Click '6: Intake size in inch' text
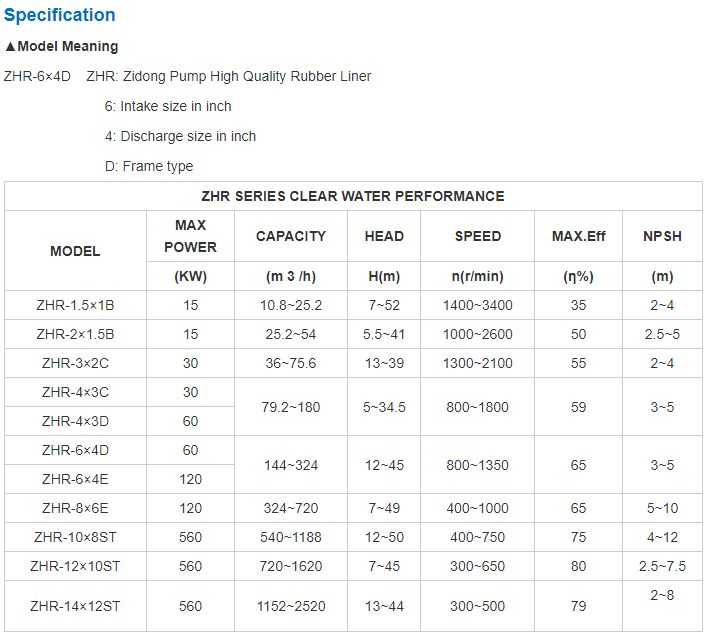 (x=168, y=106)
